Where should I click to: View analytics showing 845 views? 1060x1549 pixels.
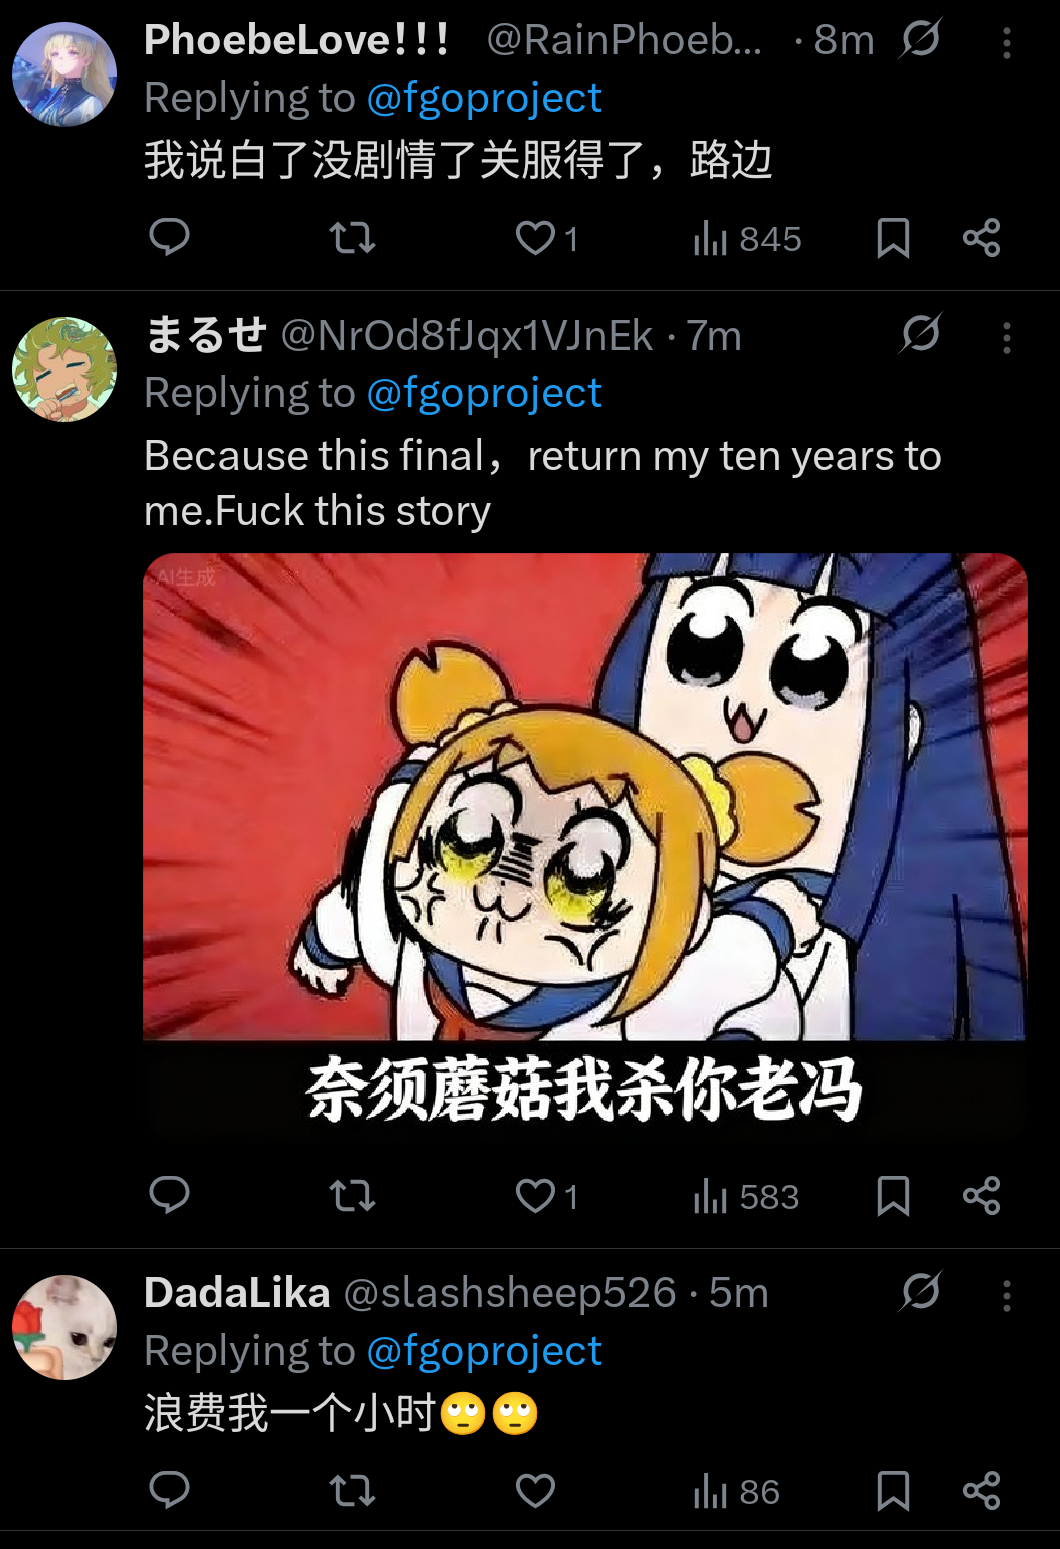click(747, 238)
